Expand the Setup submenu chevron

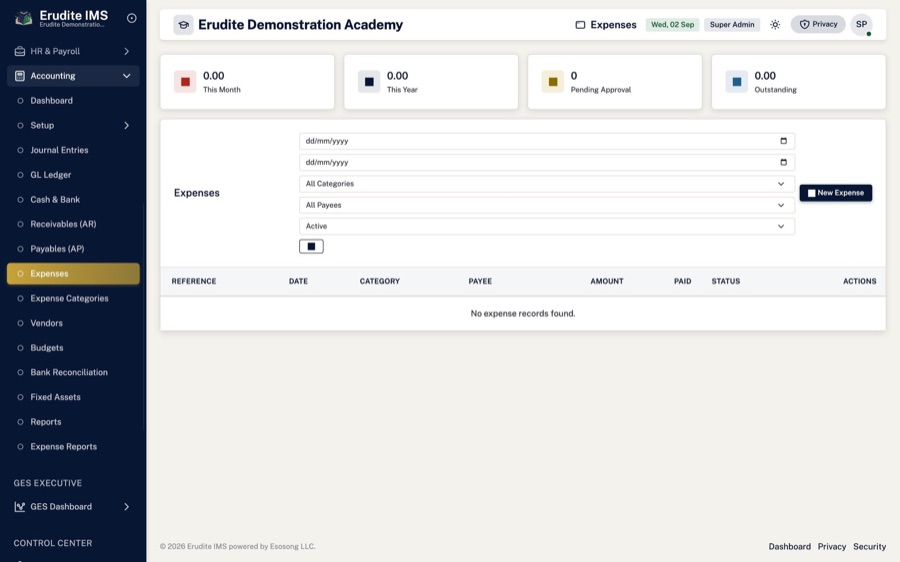click(126, 125)
